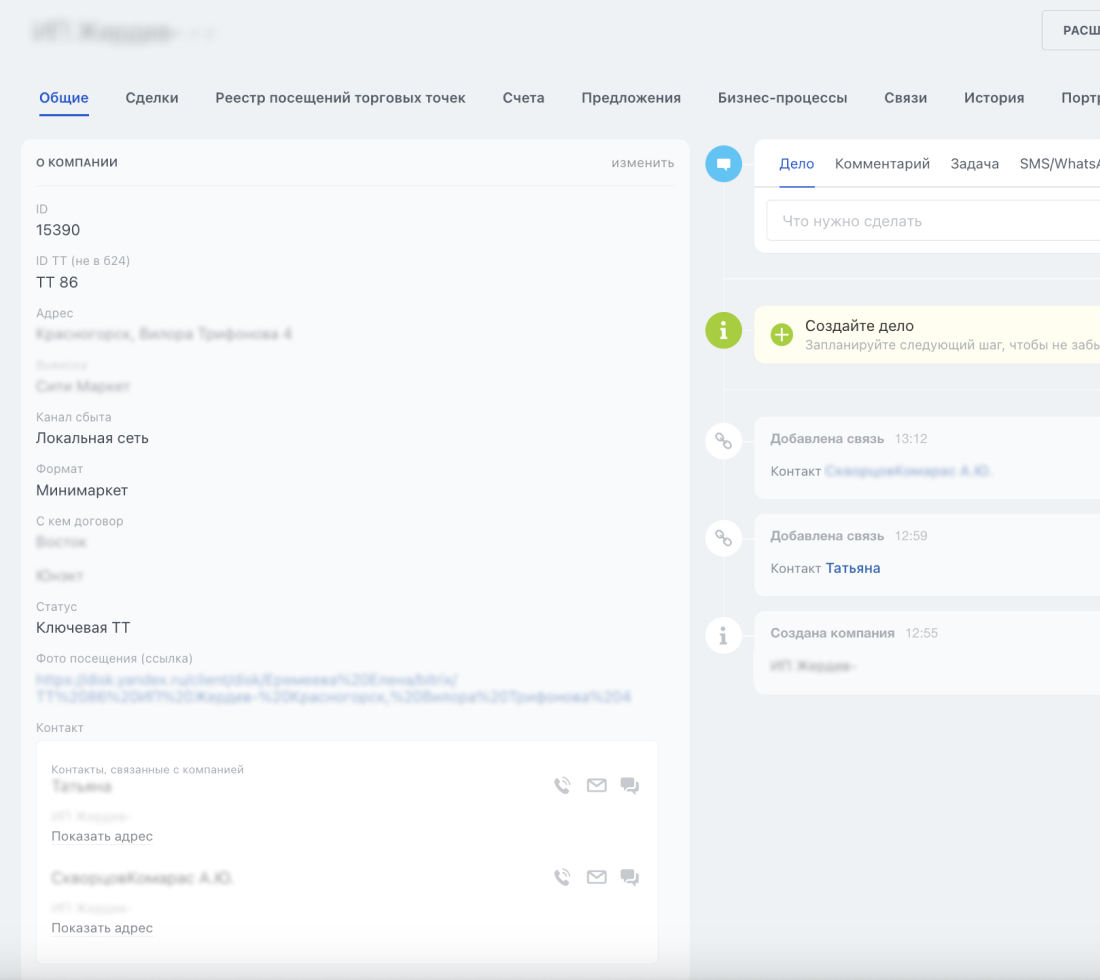Click green info icon in timeline
1100x980 pixels.
723,329
